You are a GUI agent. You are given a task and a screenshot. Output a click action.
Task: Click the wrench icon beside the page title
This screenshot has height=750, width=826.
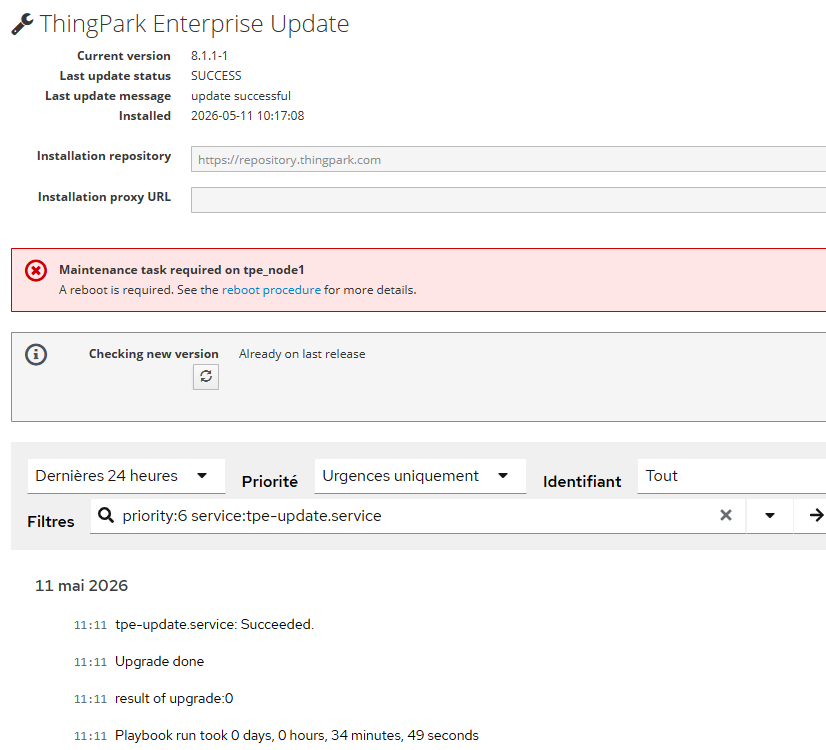pyautogui.click(x=22, y=24)
